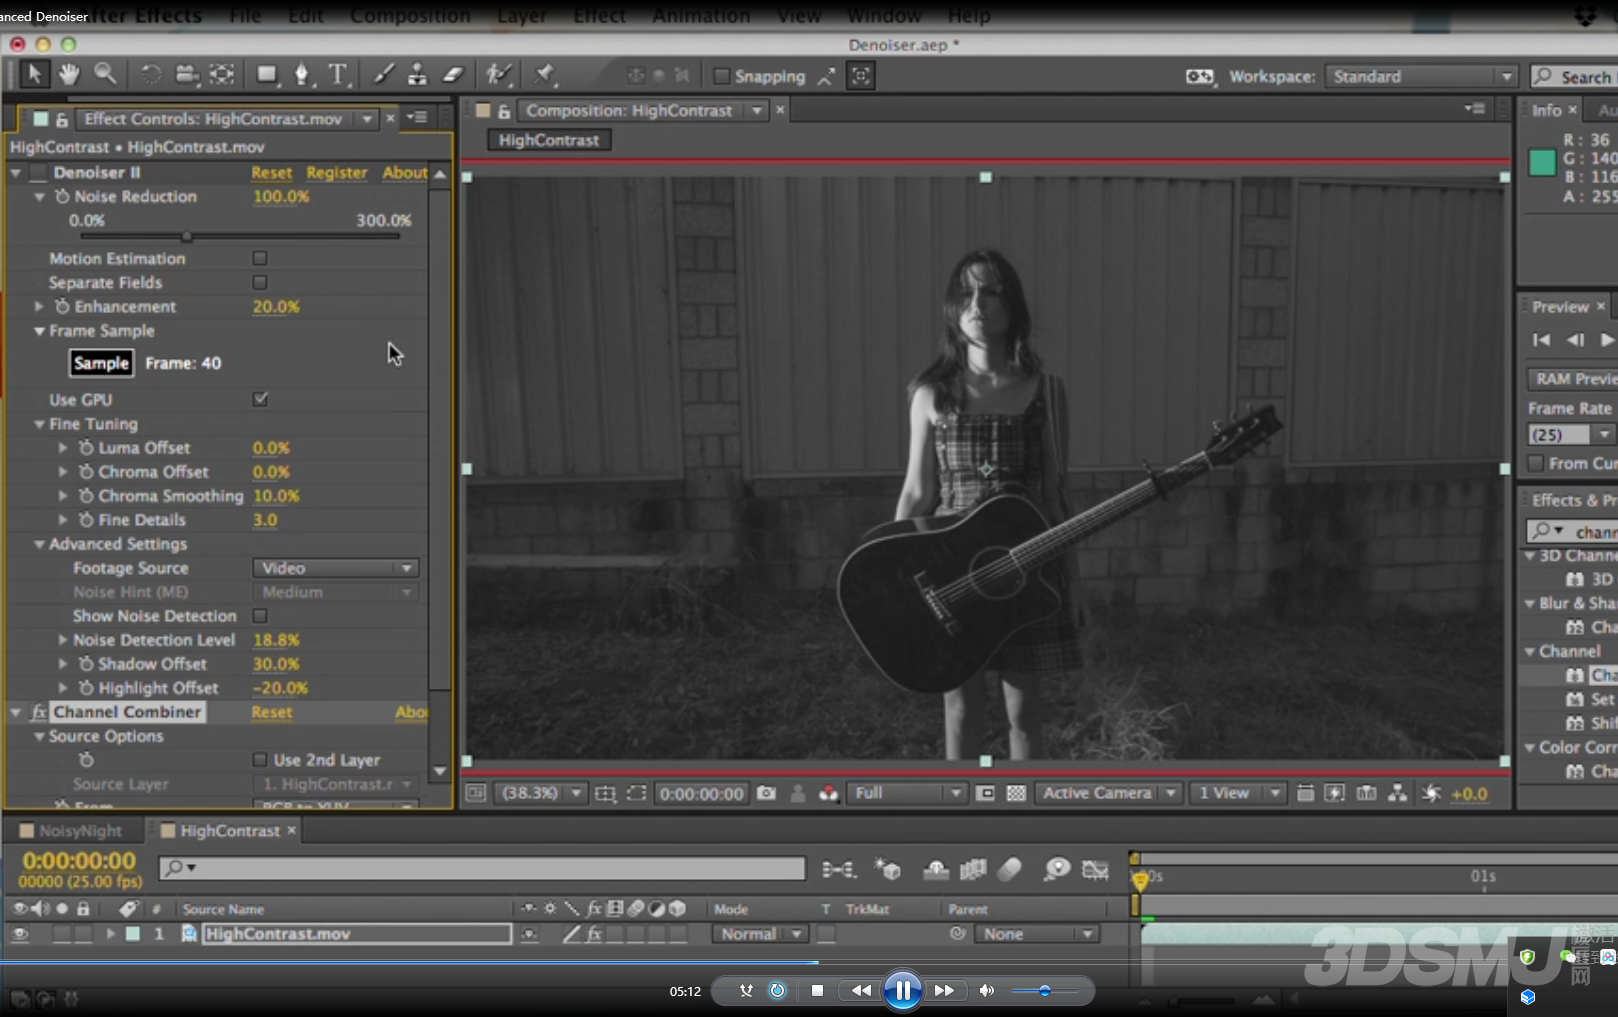
Task: Toggle the From Current checkbox in Preview
Action: click(x=1536, y=463)
